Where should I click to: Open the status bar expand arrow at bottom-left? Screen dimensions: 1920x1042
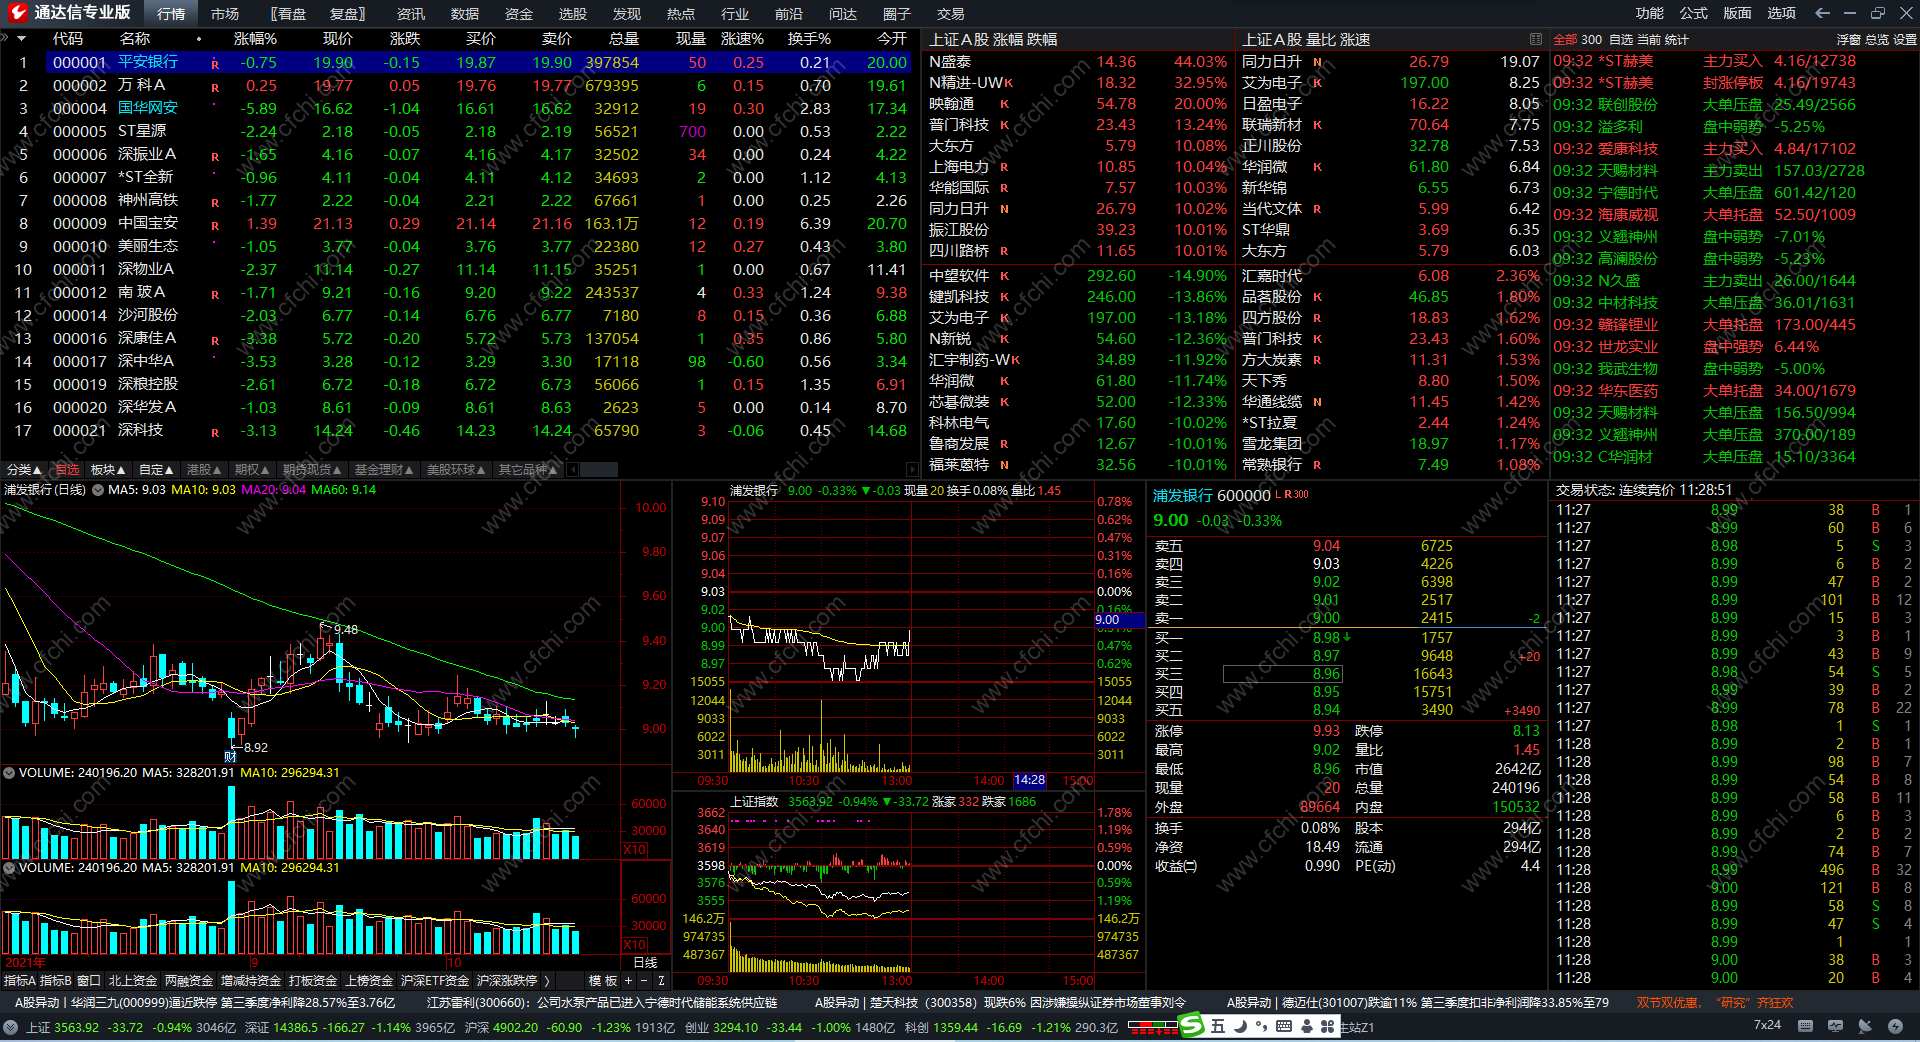(x=10, y=1027)
